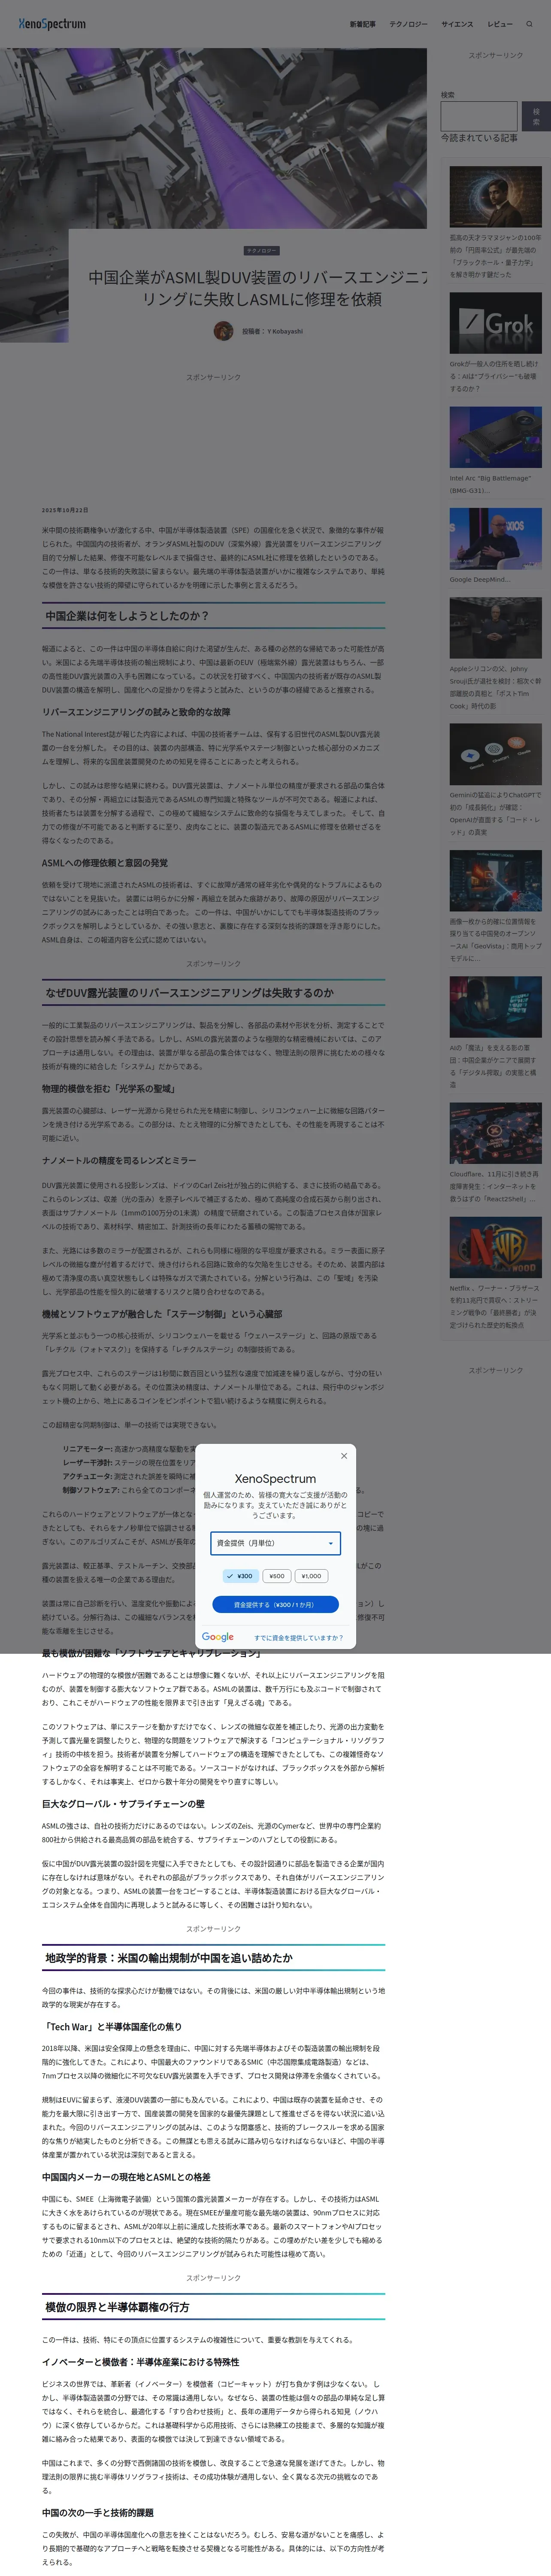This screenshot has width=551, height=2576.
Task: Click the sidebar 検索 submit button
Action: (x=535, y=116)
